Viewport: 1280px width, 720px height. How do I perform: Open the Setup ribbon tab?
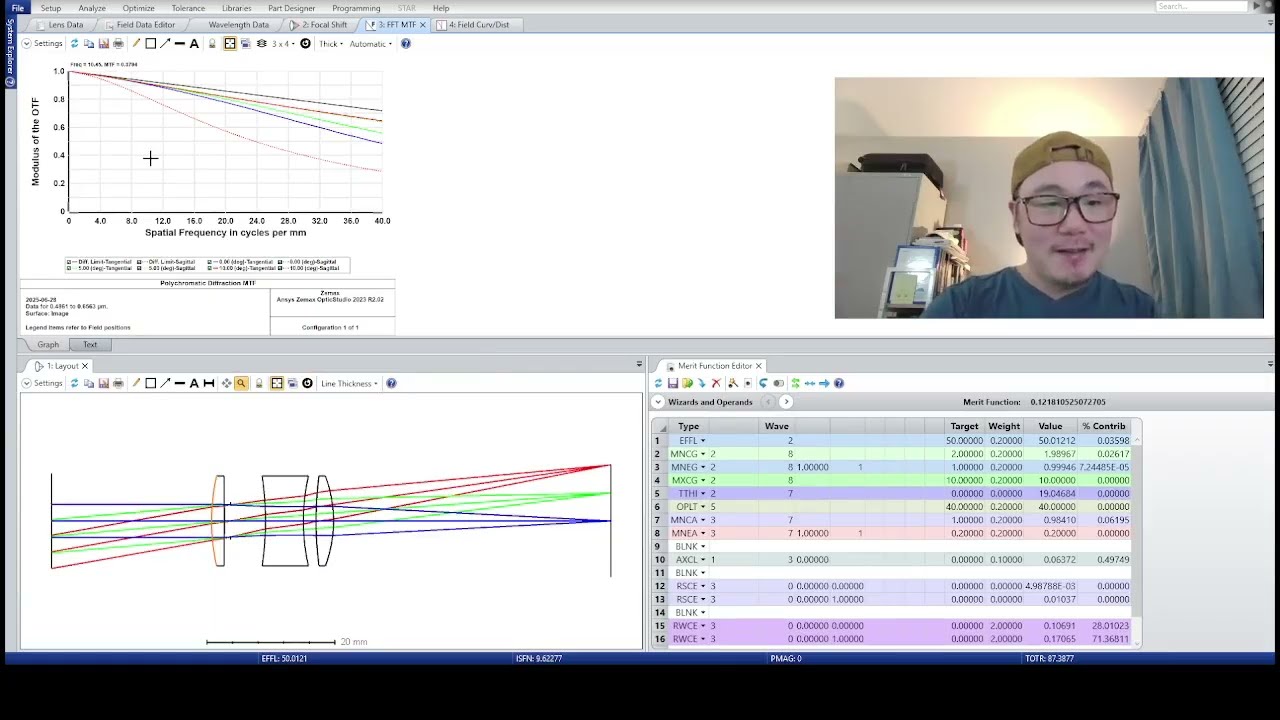pos(50,8)
